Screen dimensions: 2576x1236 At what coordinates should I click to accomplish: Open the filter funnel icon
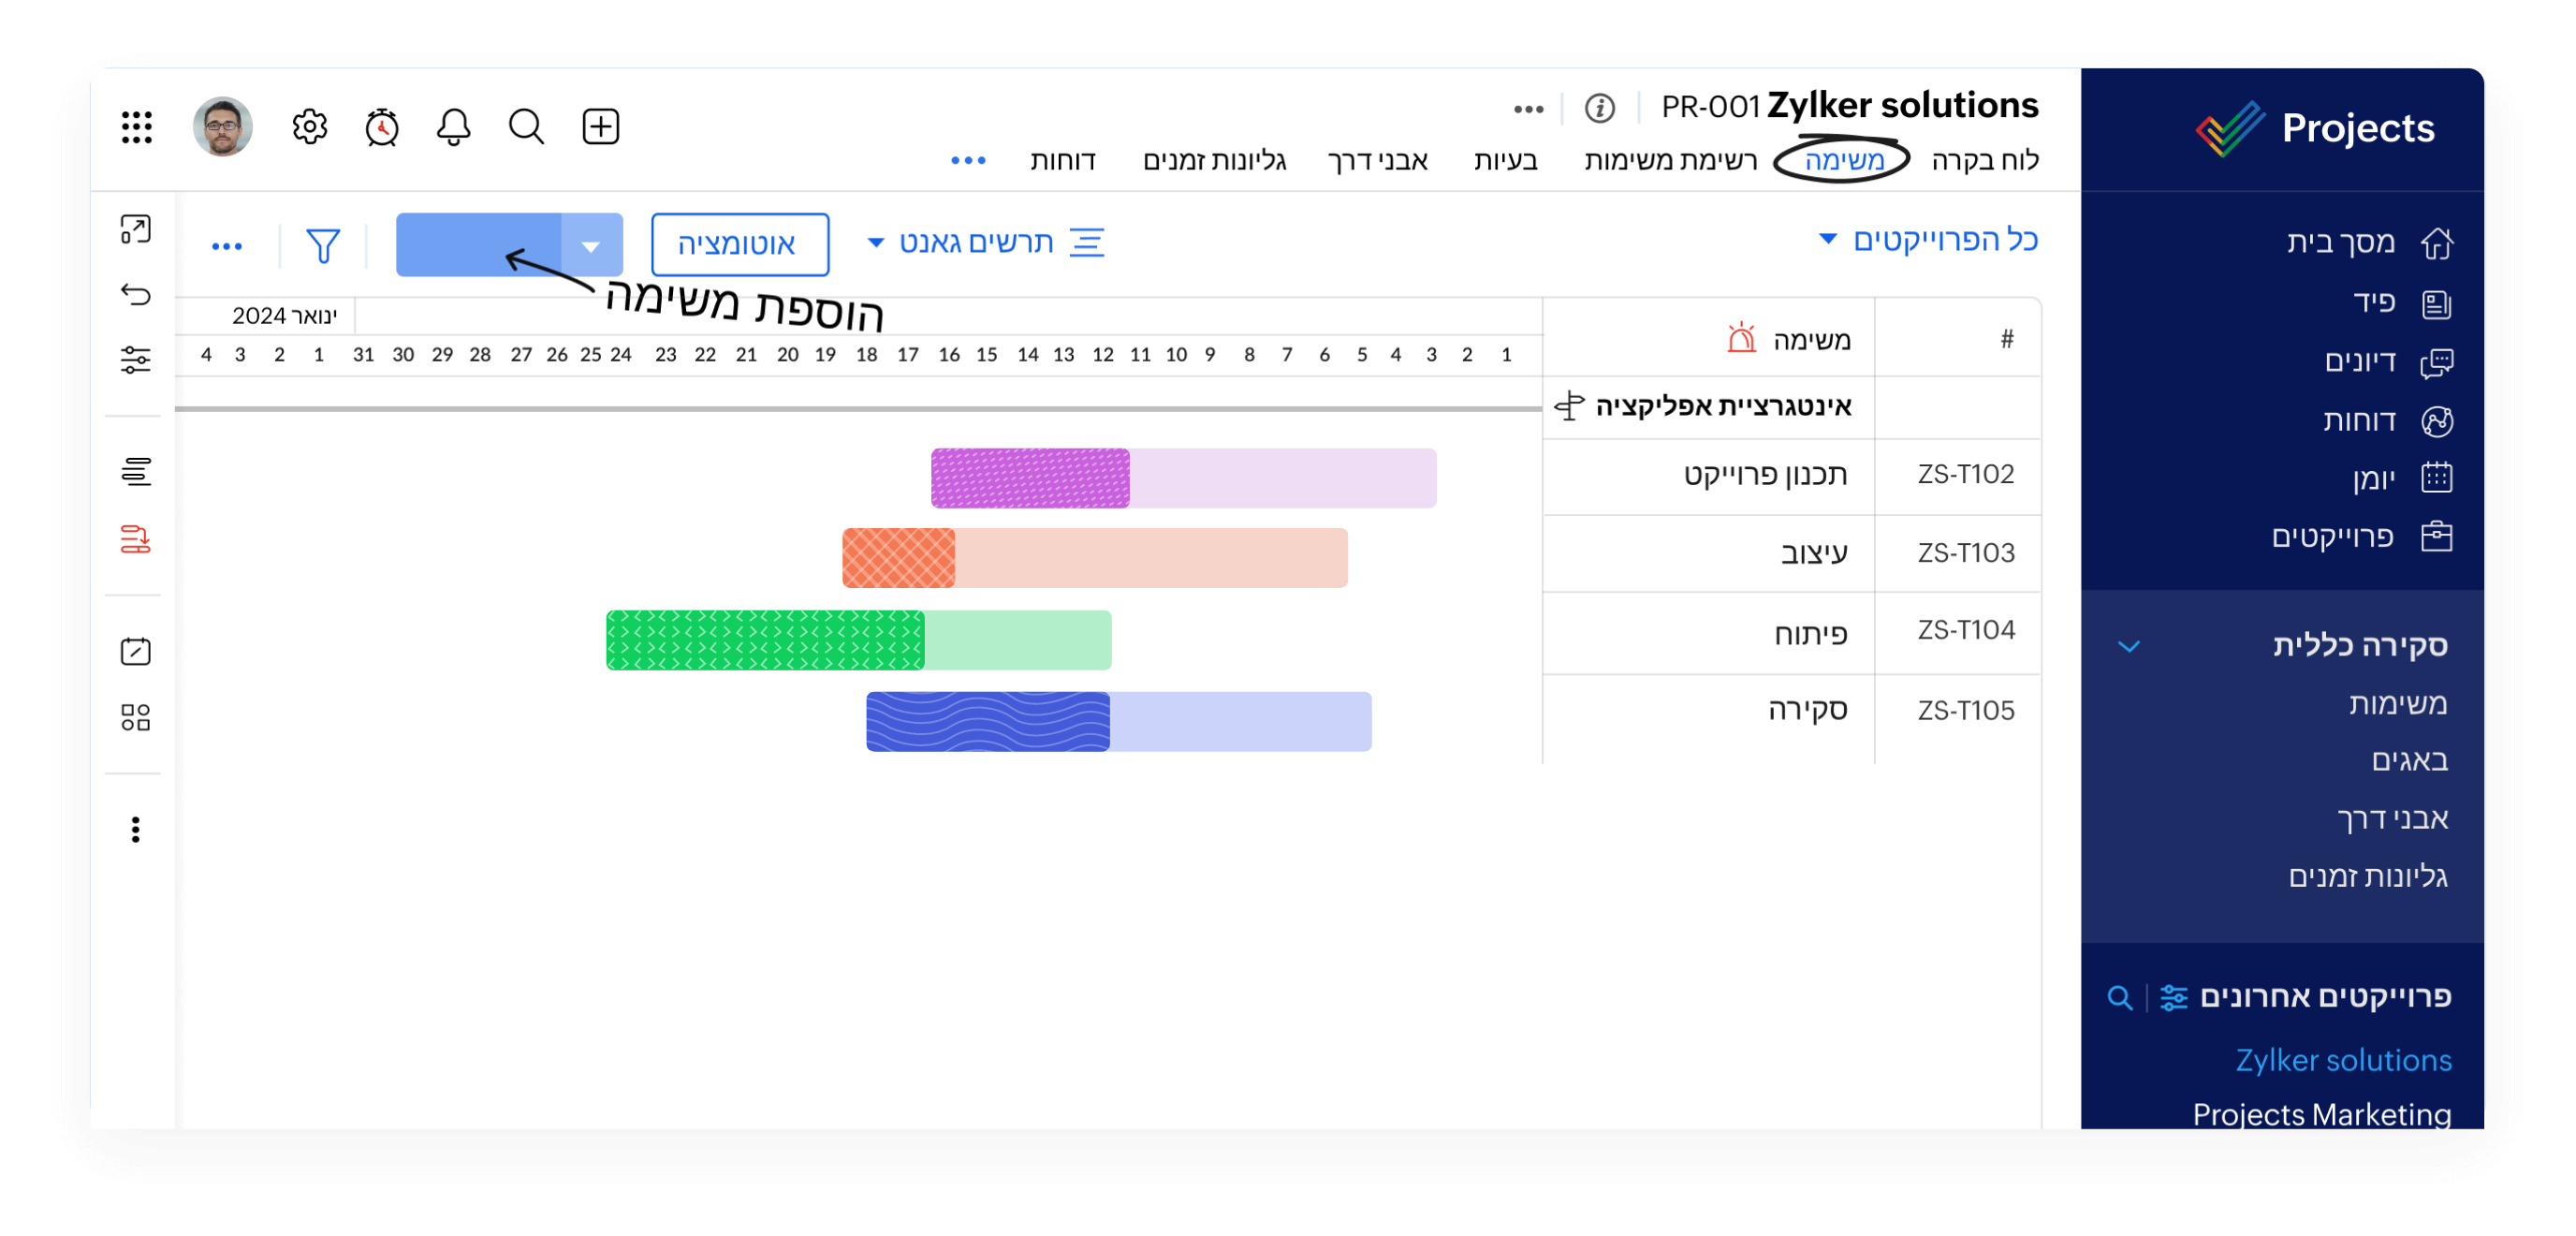[322, 245]
